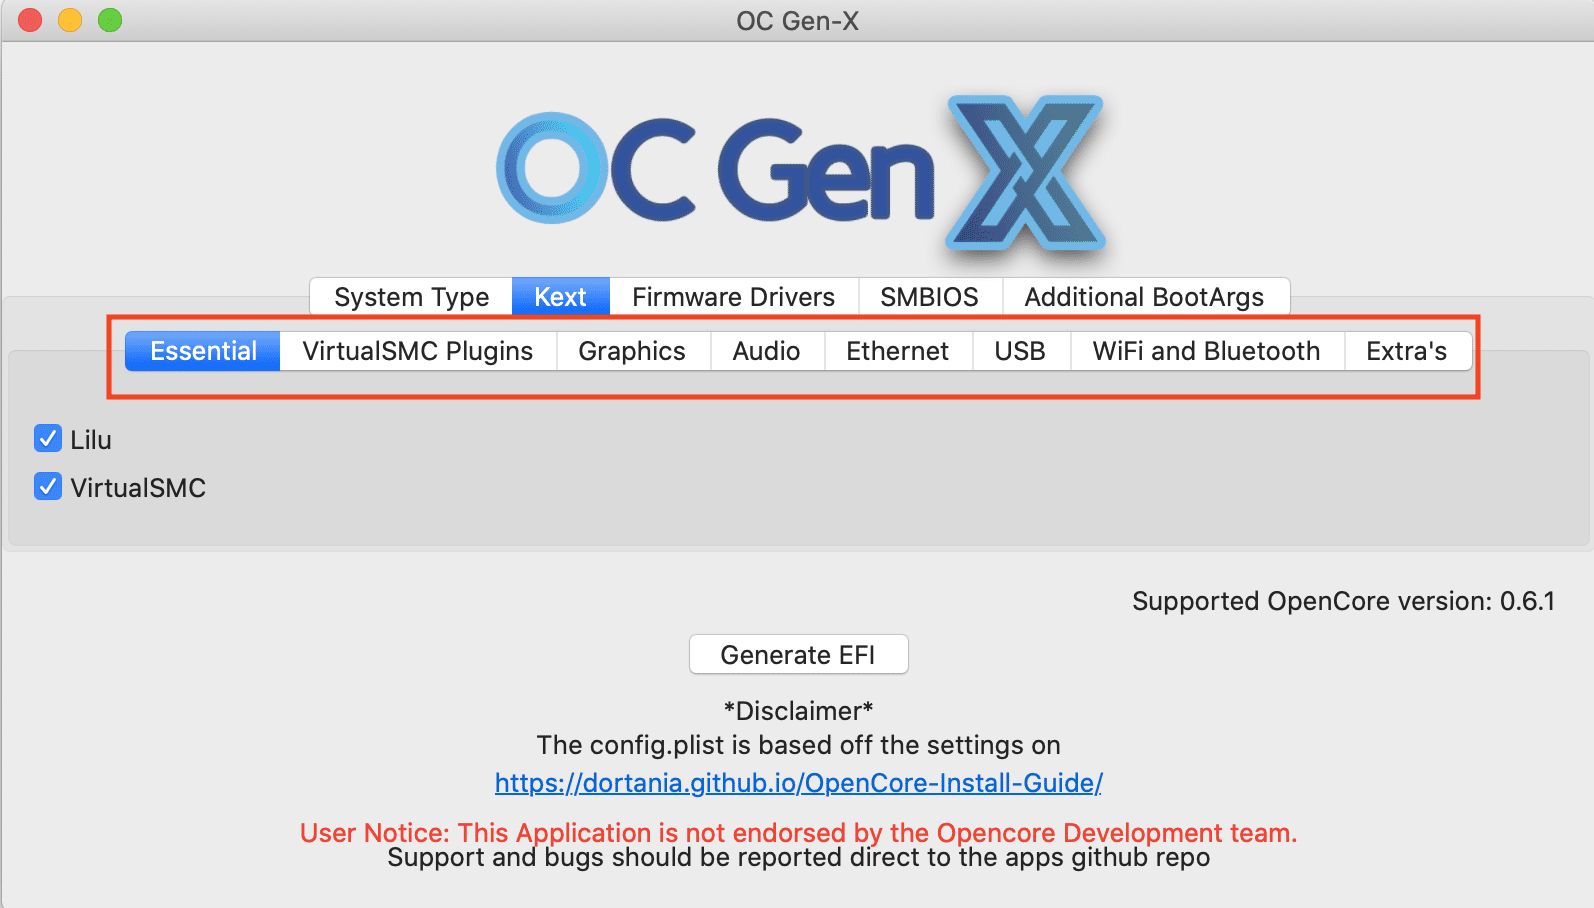
Task: Close the OC Gen-X window
Action: click(30, 20)
